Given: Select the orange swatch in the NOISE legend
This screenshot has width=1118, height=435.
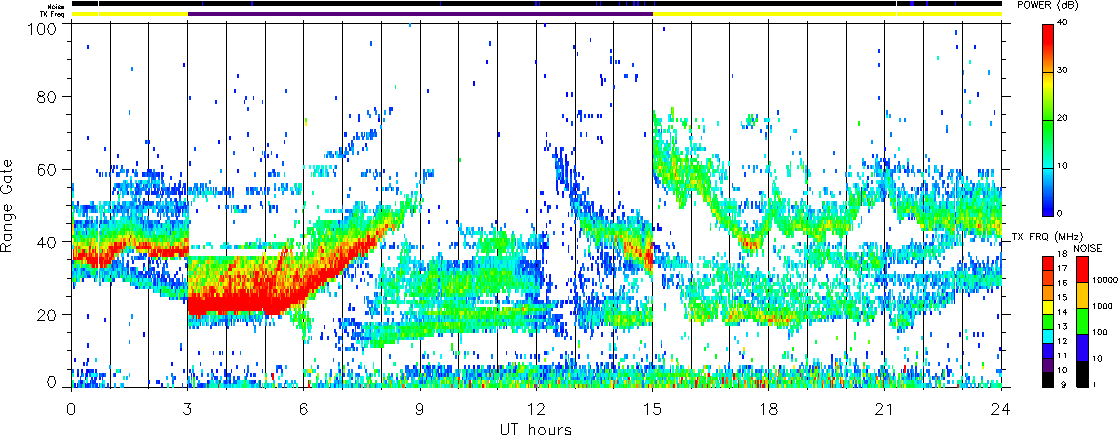Looking at the screenshot, I should [x=1082, y=294].
